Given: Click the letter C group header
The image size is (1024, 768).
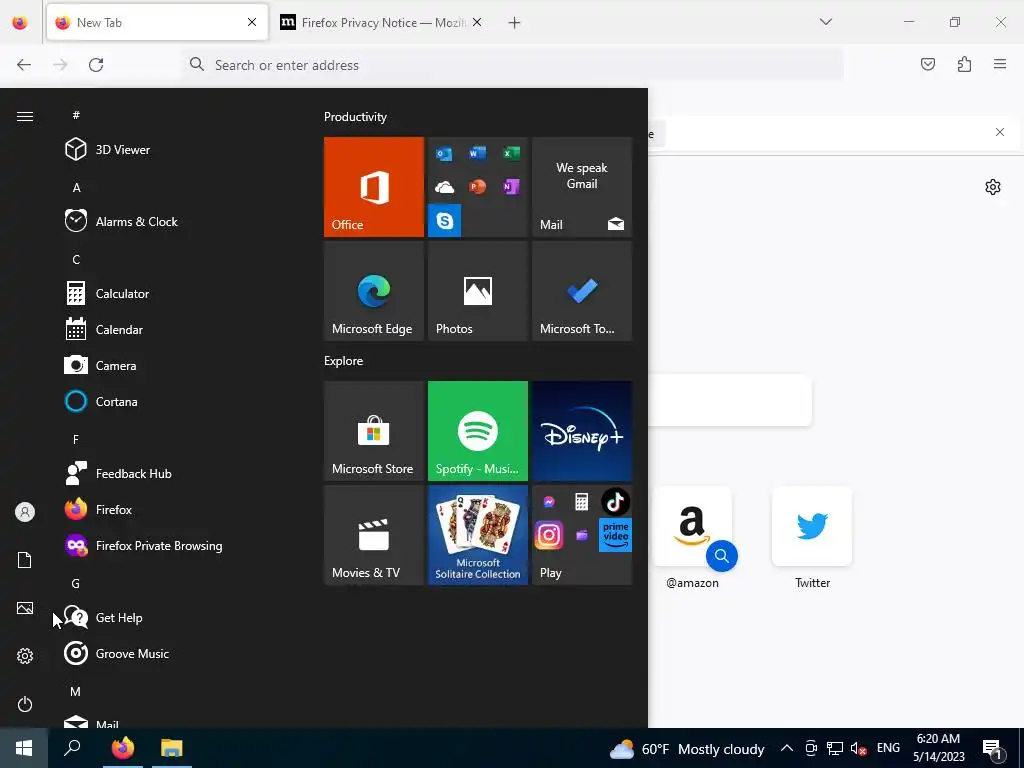Looking at the screenshot, I should (x=76, y=259).
